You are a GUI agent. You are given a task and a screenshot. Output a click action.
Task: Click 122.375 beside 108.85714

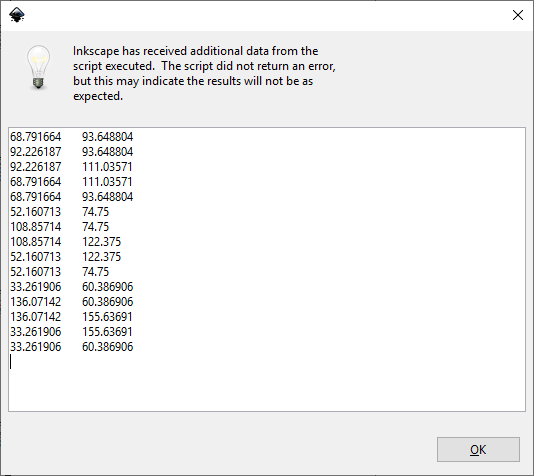click(101, 242)
